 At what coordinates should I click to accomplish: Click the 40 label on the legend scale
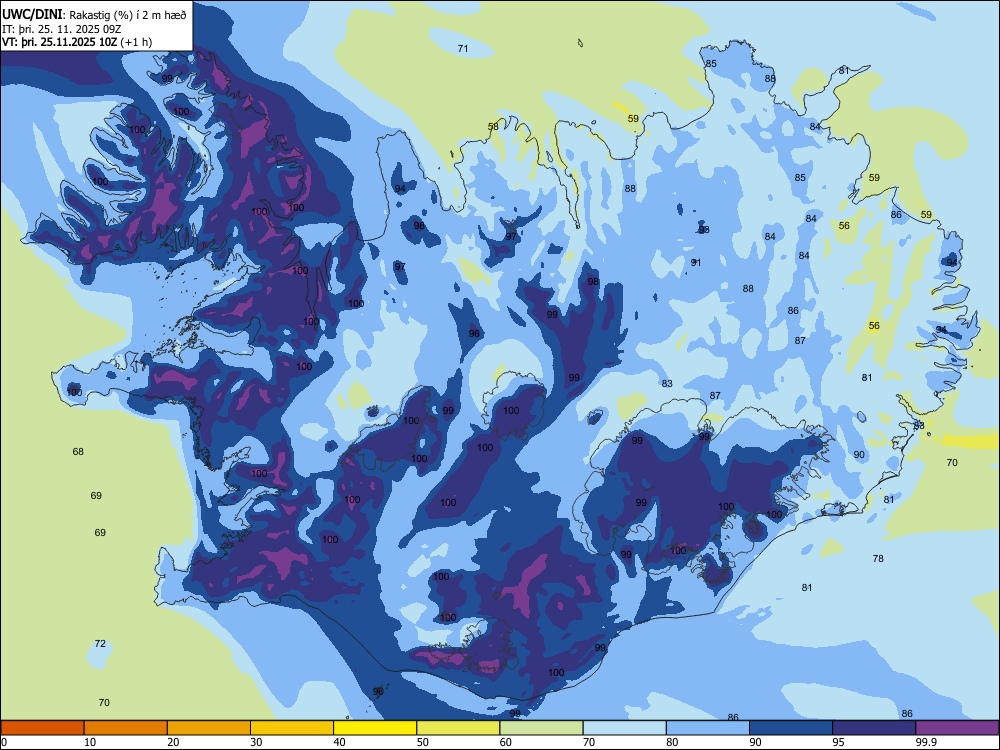[x=339, y=742]
